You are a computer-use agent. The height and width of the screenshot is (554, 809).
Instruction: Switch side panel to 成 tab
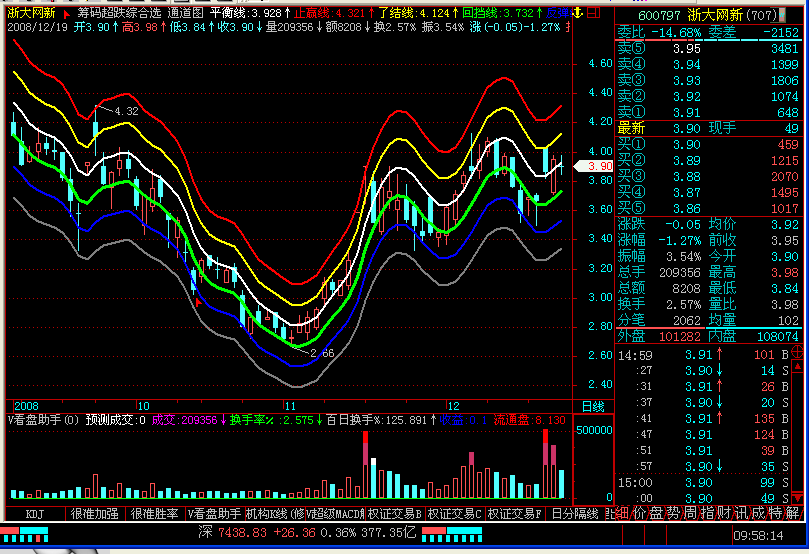tap(758, 513)
